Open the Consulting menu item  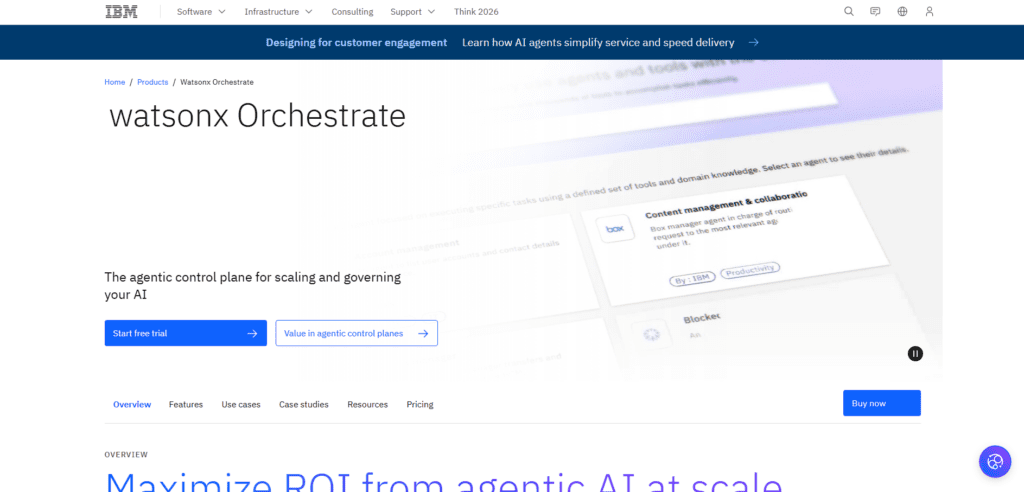(x=352, y=12)
